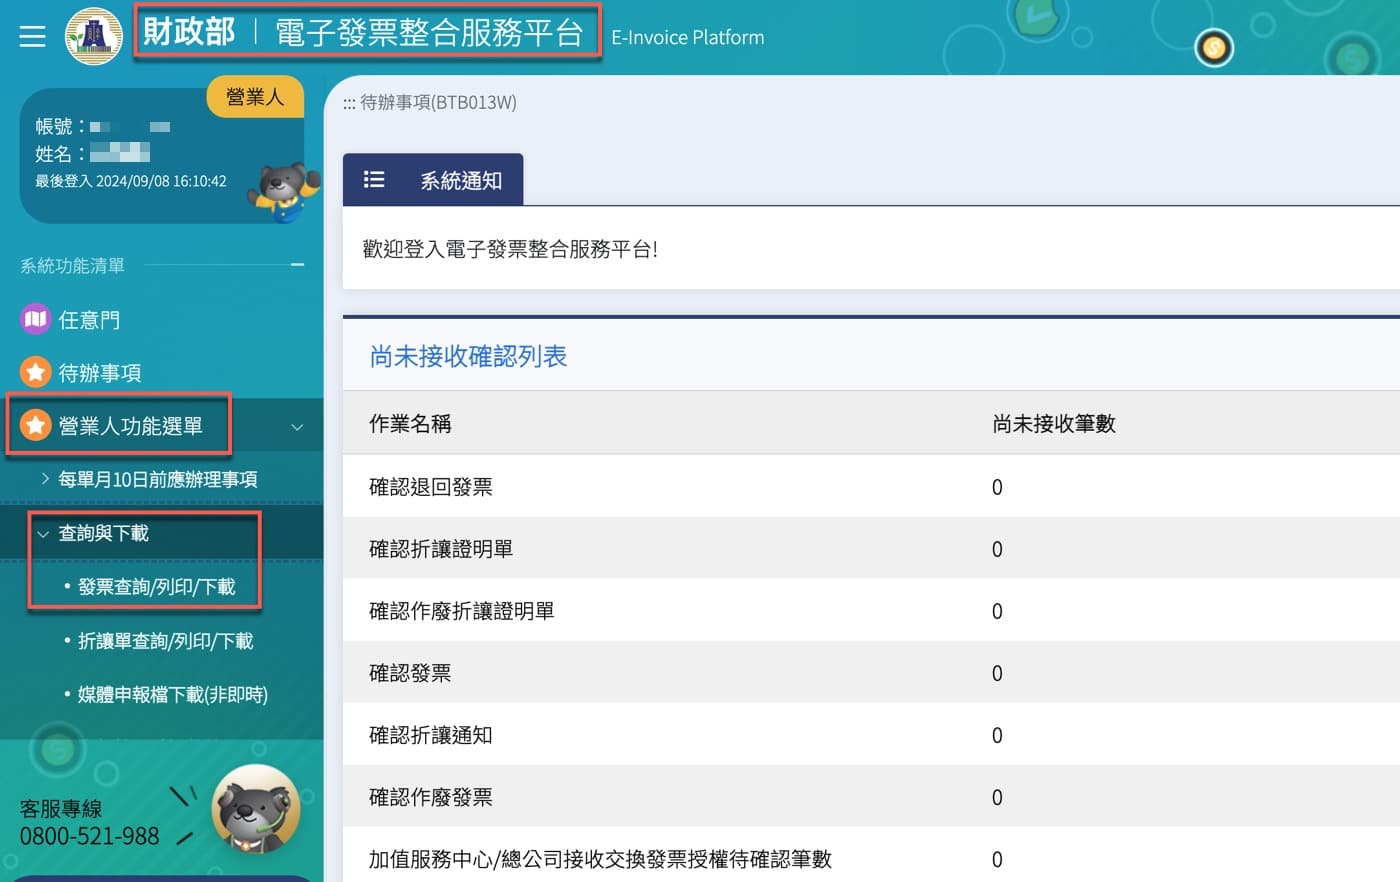Click 加值服務中心/總公司接收交換發票授權待確認筆數 row
This screenshot has height=882, width=1400.
coord(871,856)
